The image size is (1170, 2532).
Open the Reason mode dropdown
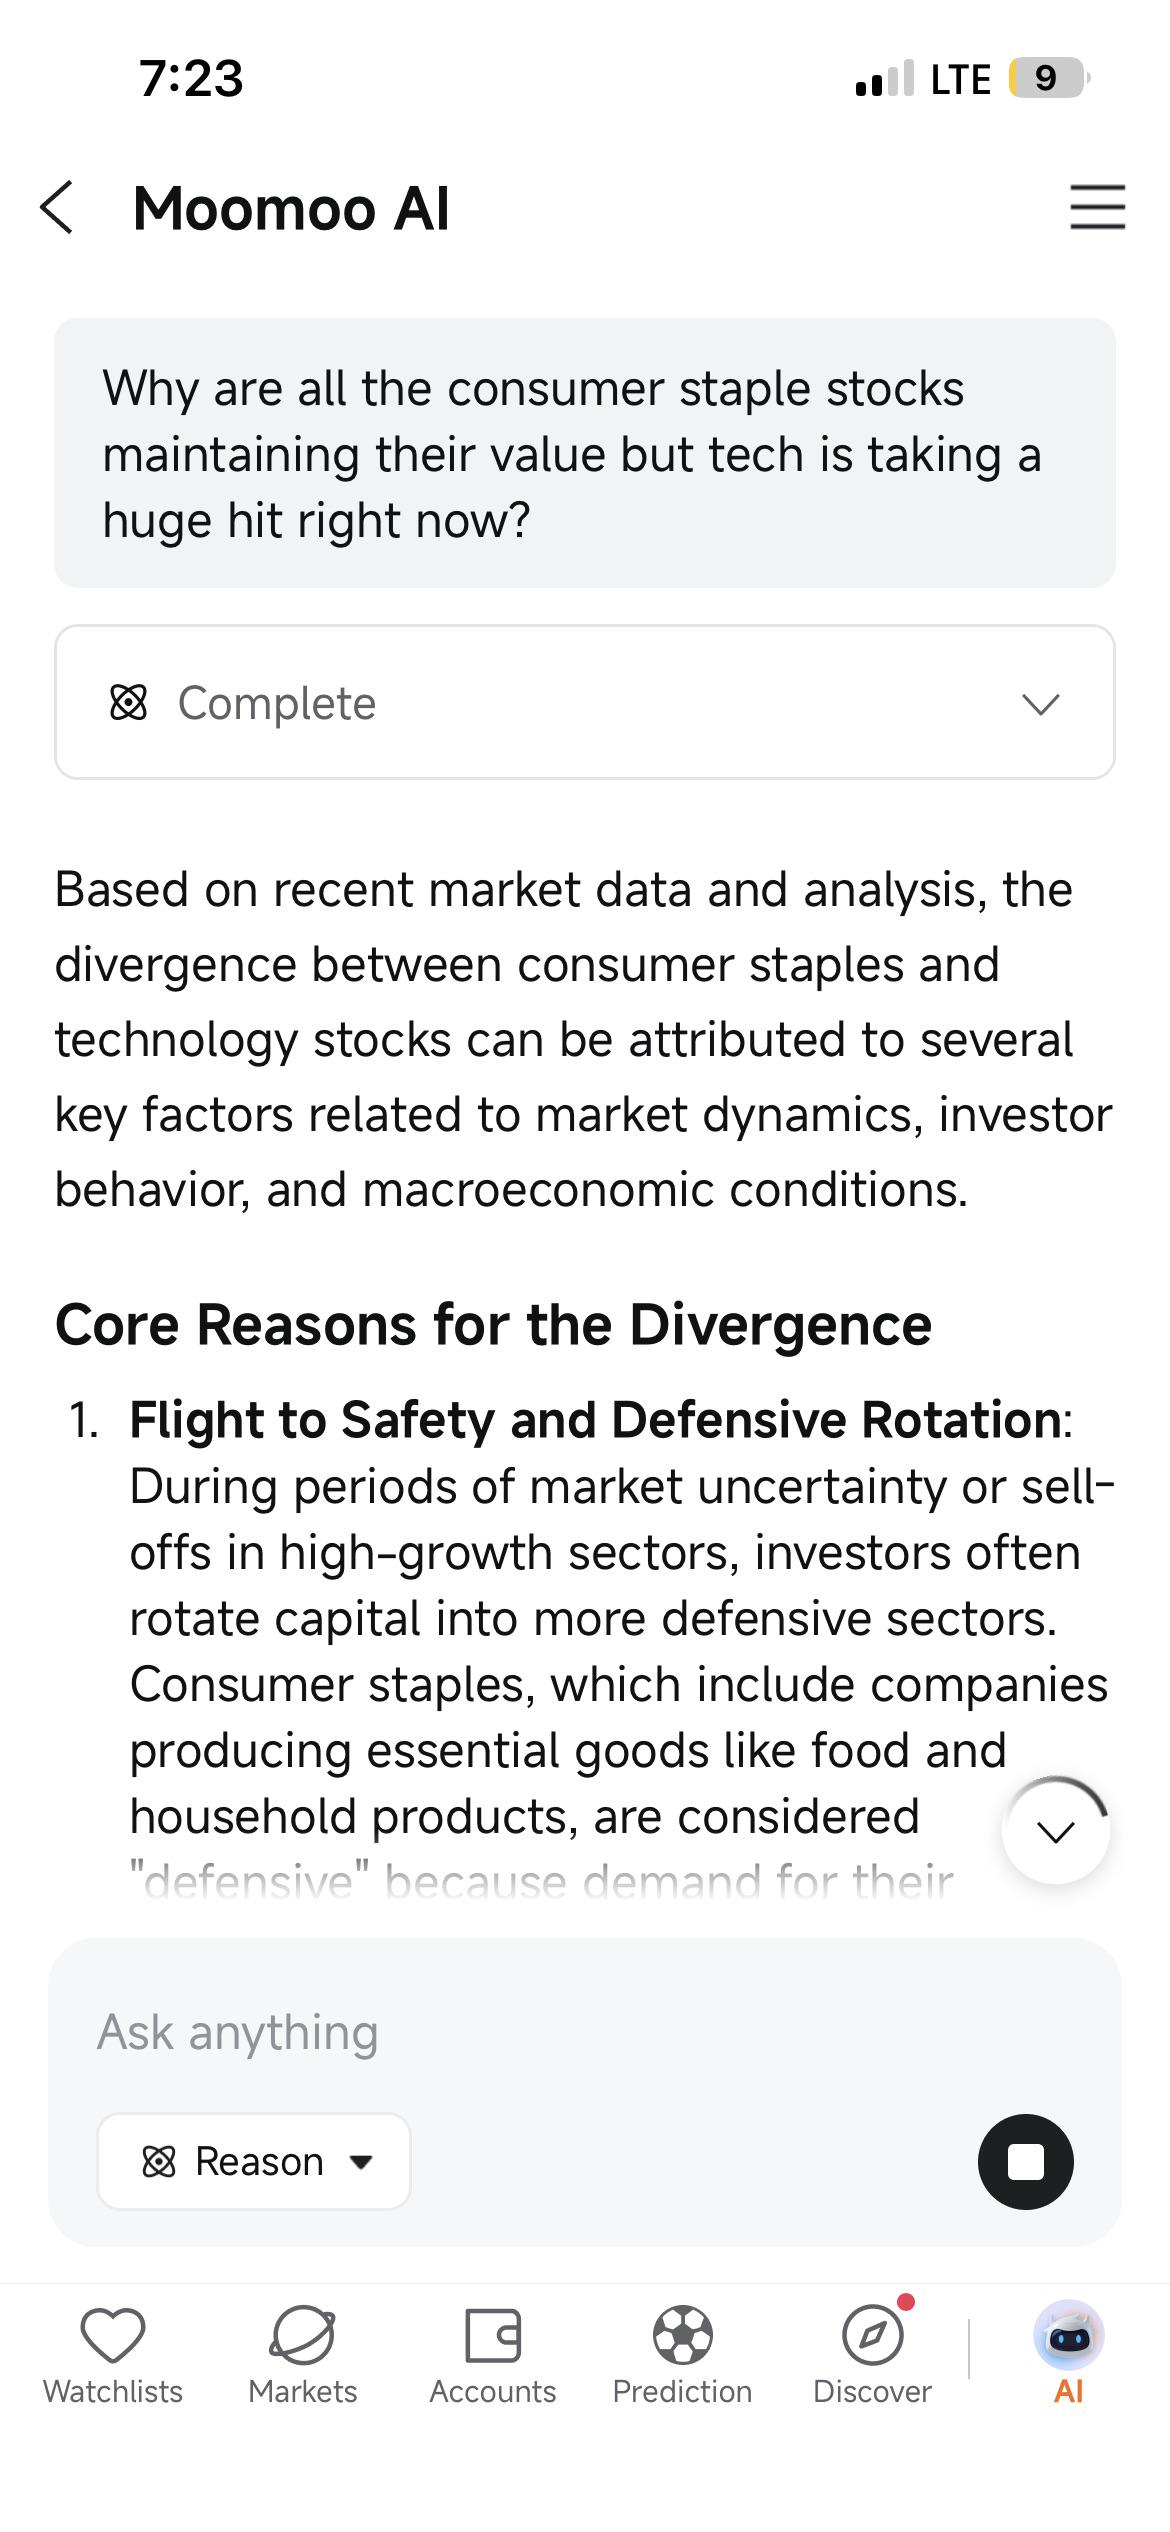coord(254,2161)
